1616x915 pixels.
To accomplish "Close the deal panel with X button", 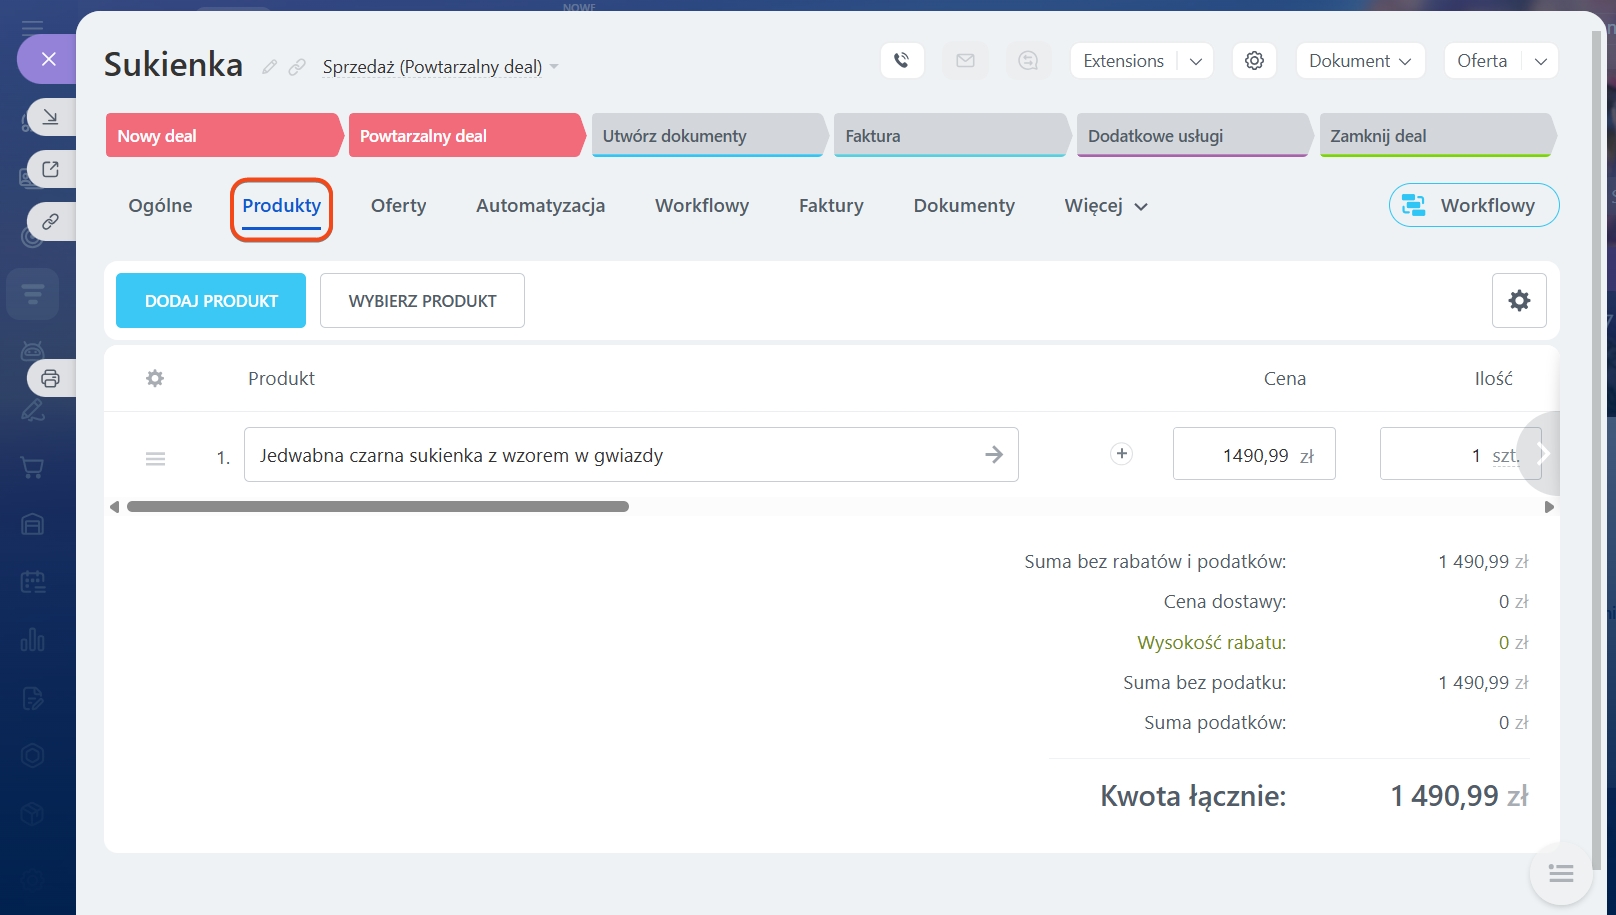I will pyautogui.click(x=48, y=59).
